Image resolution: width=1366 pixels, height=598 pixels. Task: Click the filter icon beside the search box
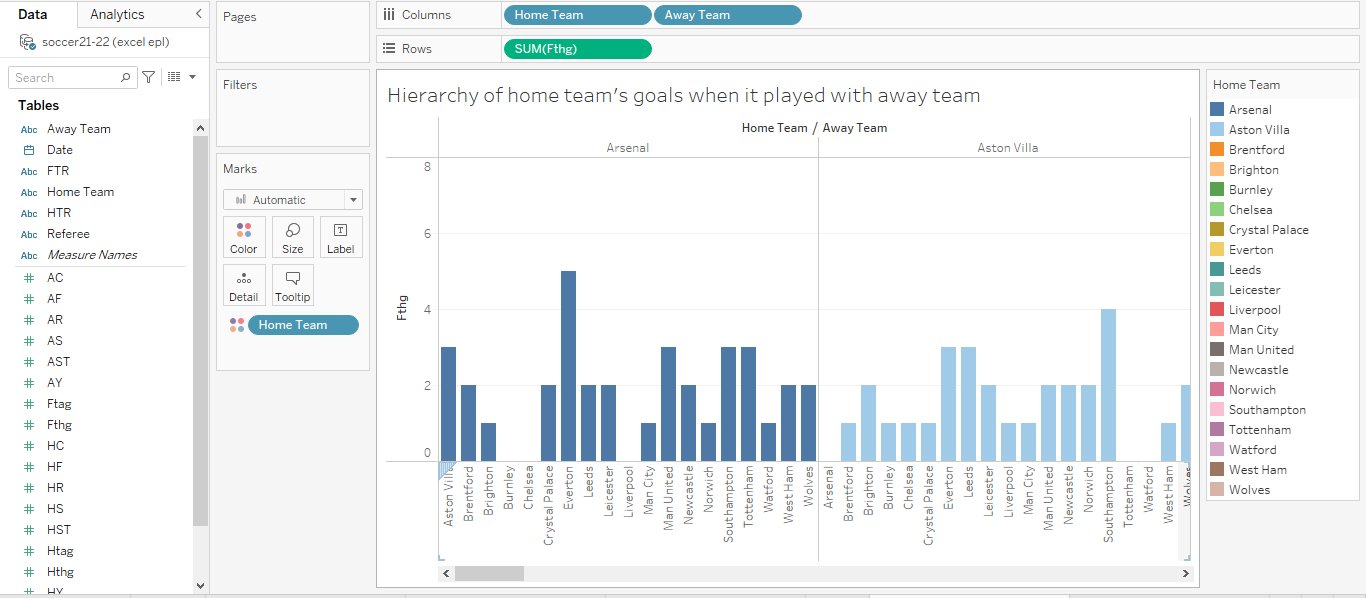click(x=146, y=77)
